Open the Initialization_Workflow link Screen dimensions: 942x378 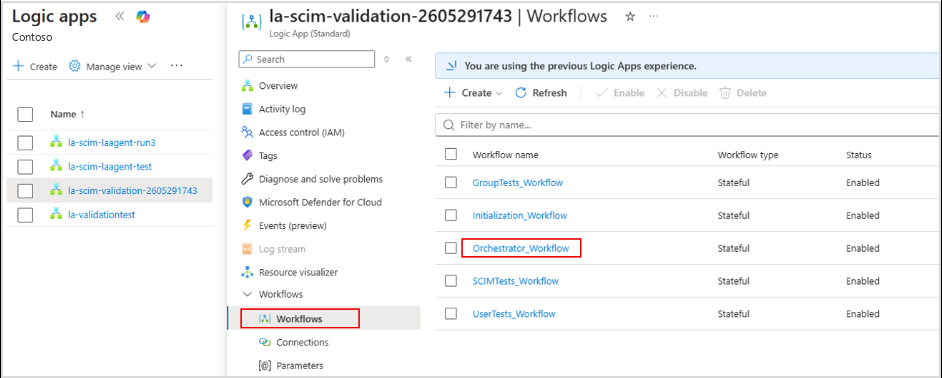pos(520,215)
